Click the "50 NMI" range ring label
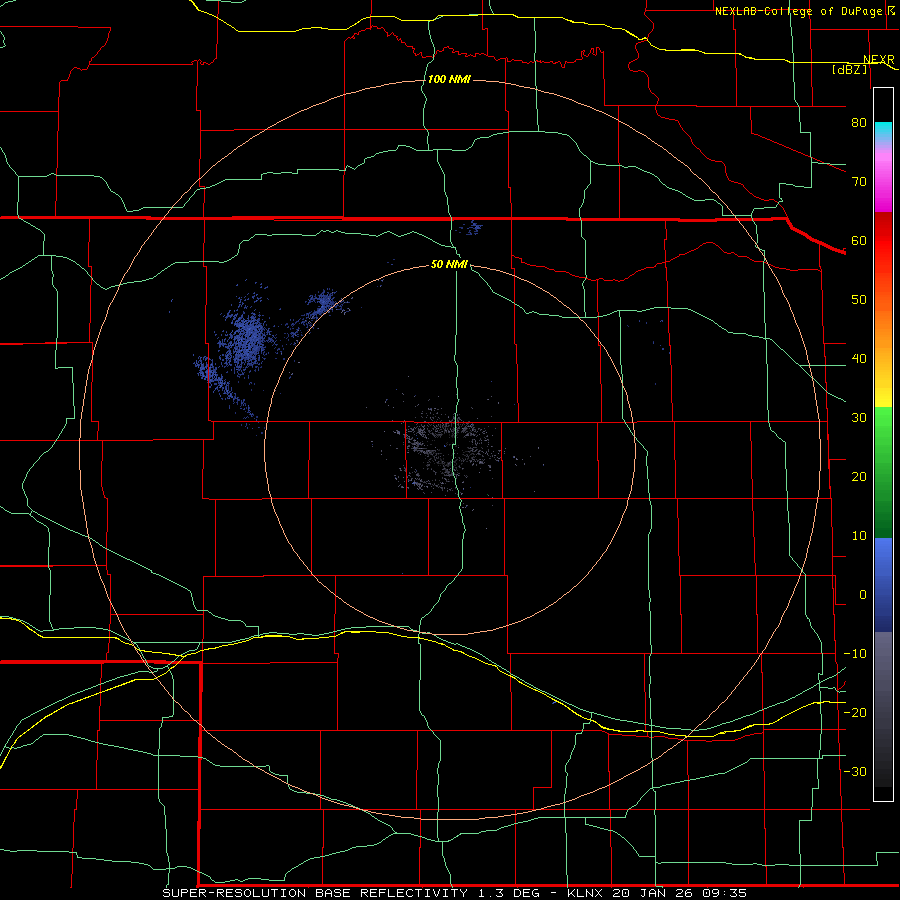The height and width of the screenshot is (900, 900). point(449,264)
